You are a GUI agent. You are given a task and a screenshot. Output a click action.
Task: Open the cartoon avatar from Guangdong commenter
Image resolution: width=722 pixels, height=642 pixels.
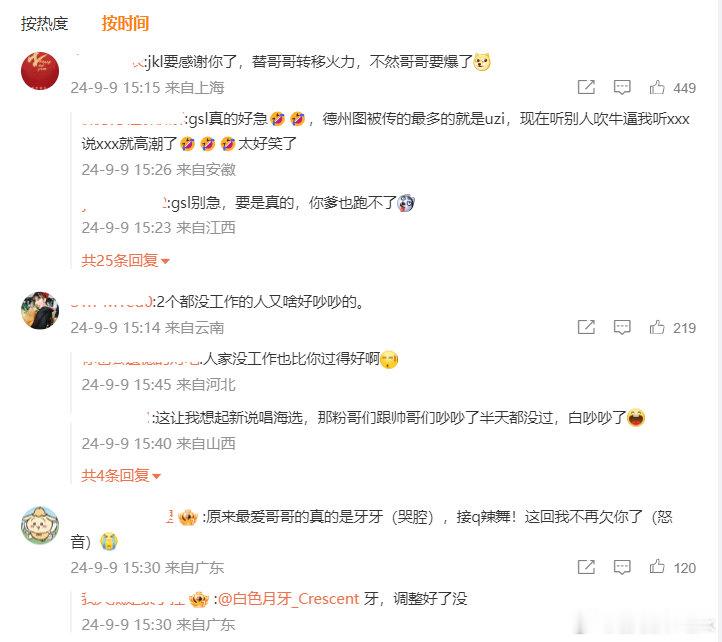coord(40,525)
